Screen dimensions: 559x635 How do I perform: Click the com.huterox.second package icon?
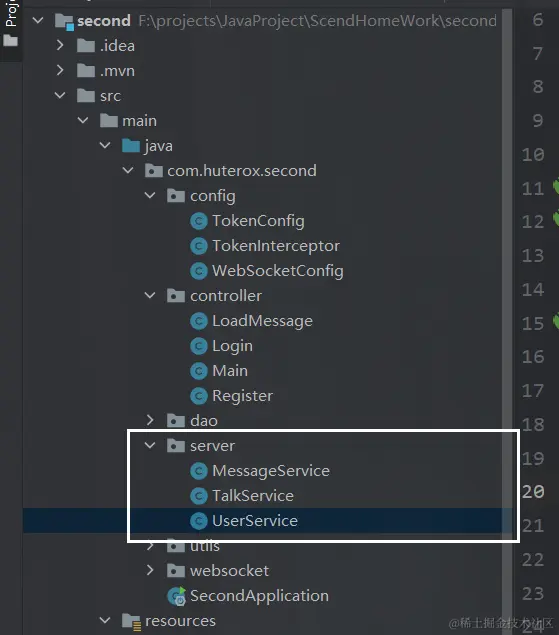[154, 171]
